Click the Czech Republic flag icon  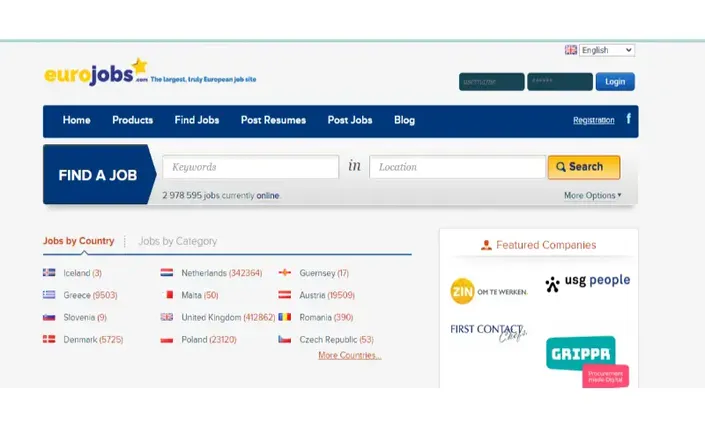[x=285, y=339]
